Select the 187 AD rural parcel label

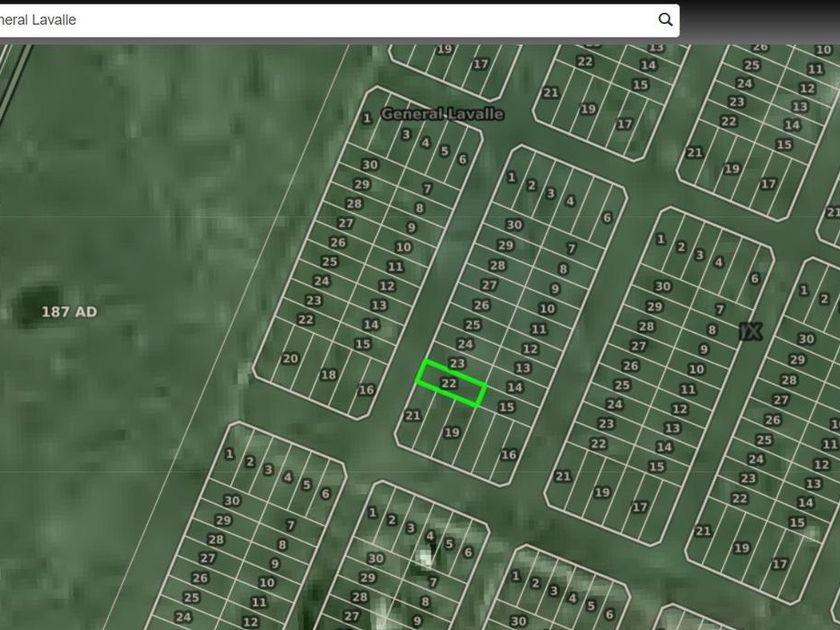click(x=69, y=312)
